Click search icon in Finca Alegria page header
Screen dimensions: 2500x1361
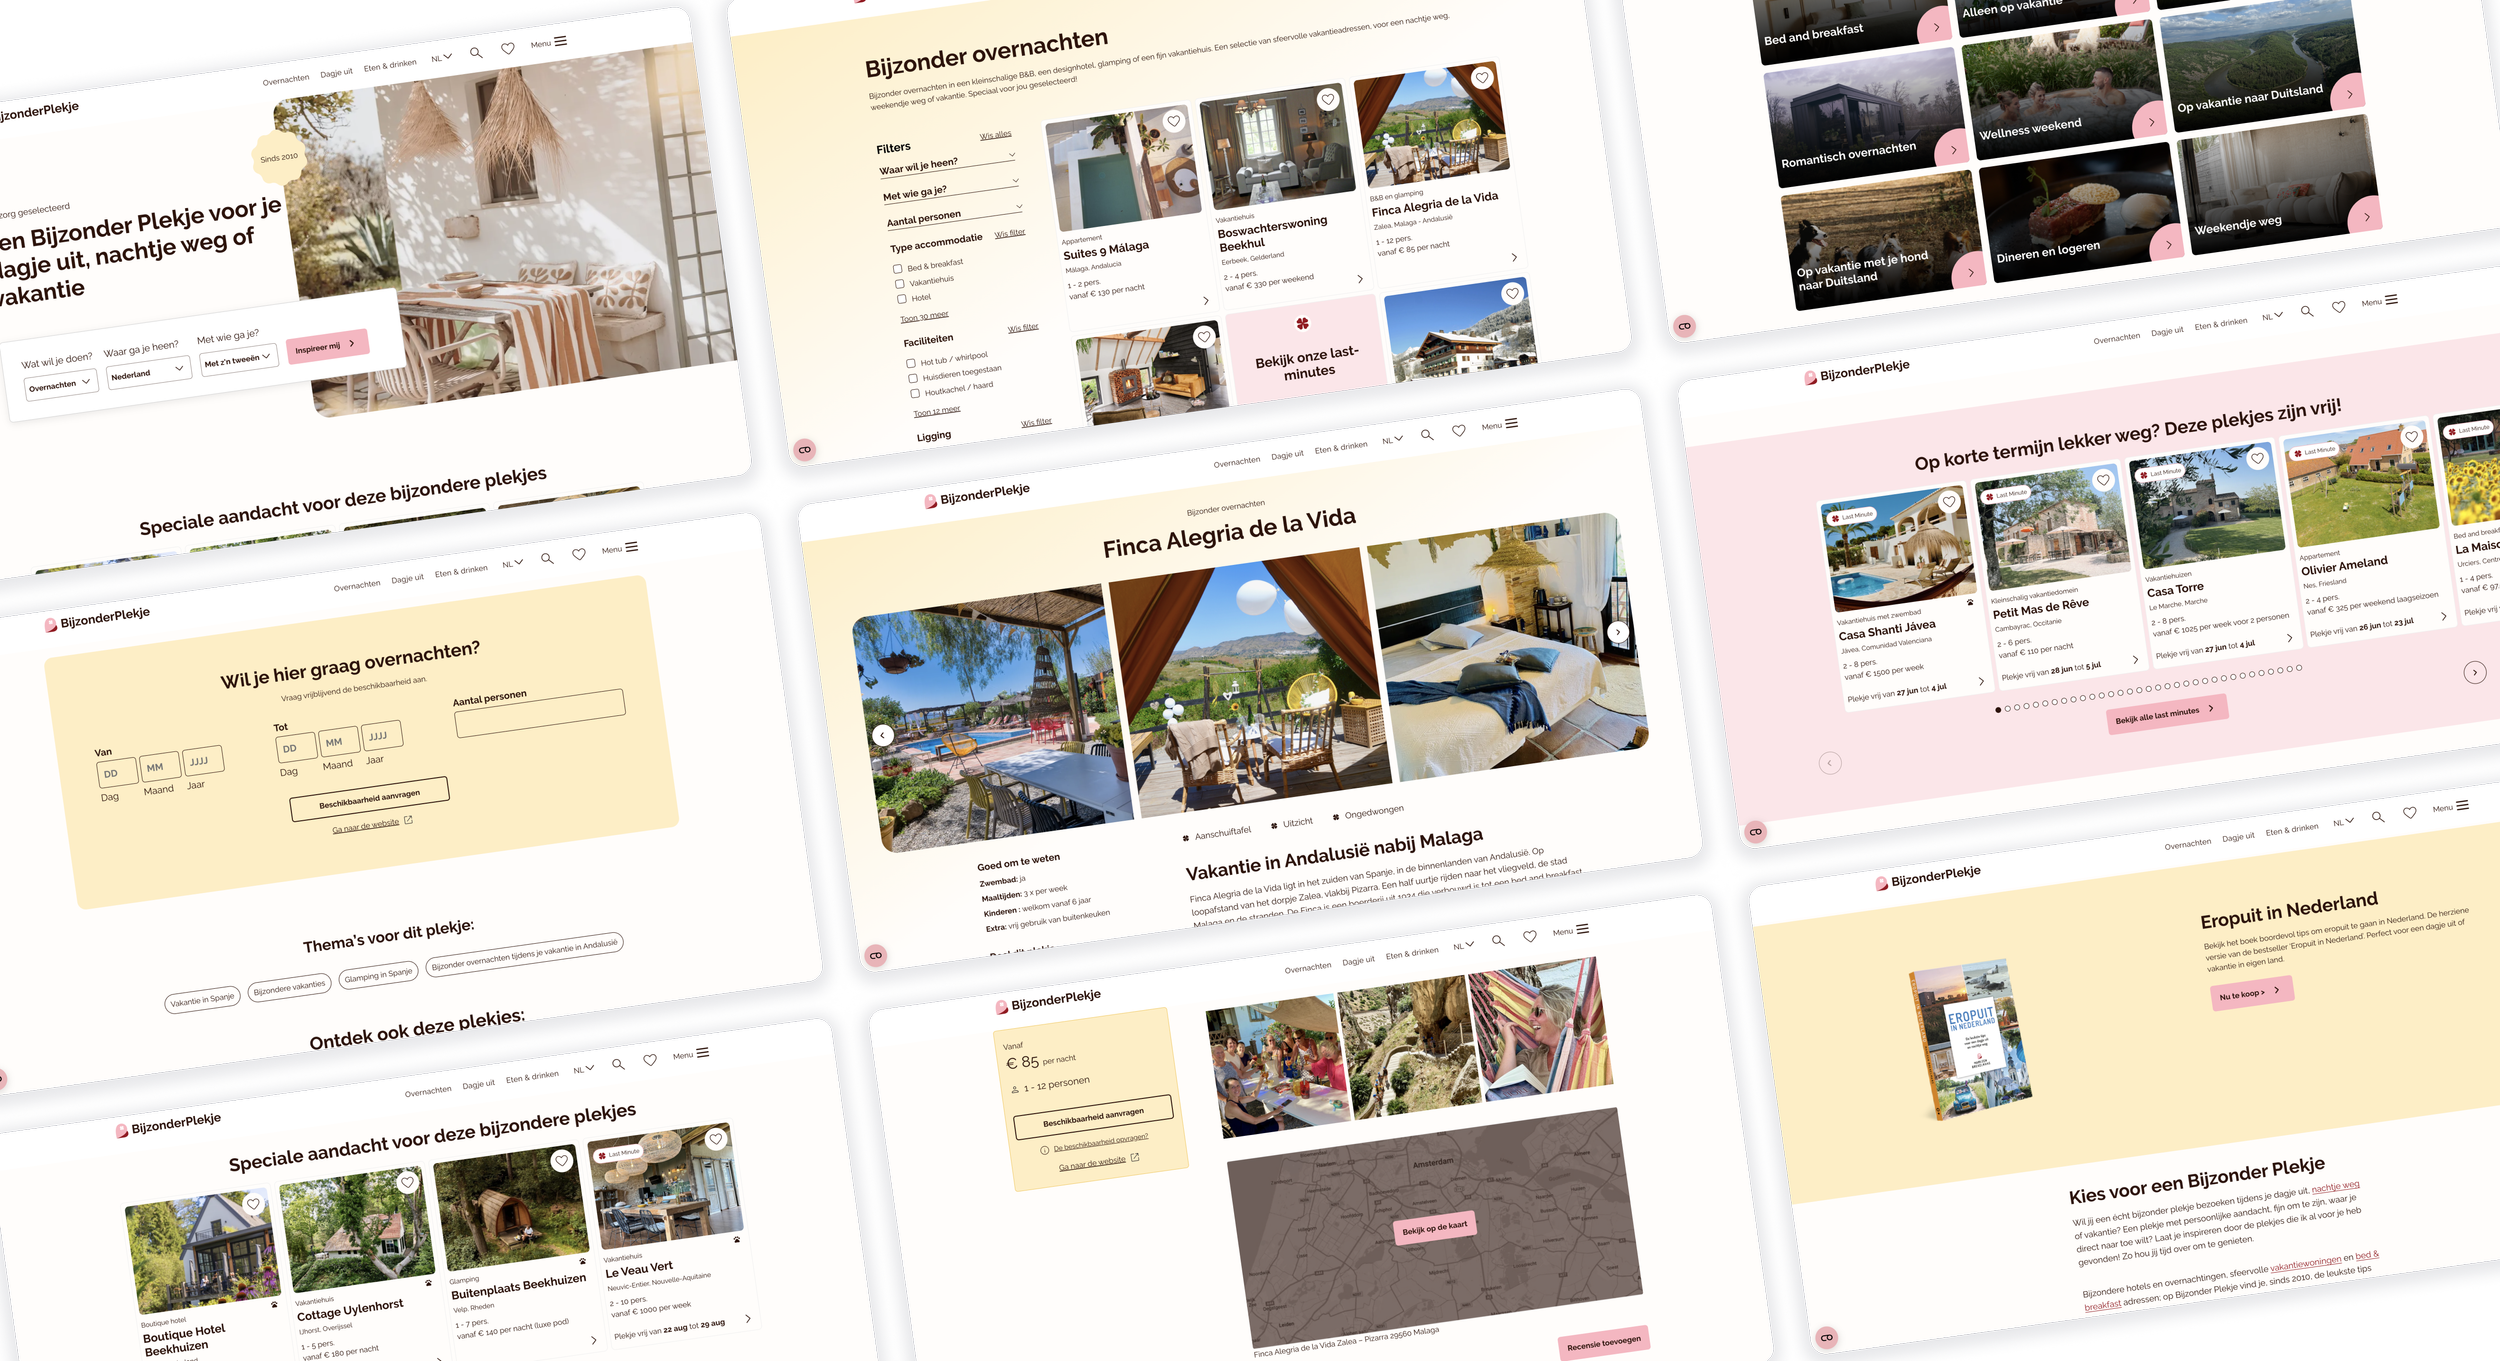pos(1427,435)
